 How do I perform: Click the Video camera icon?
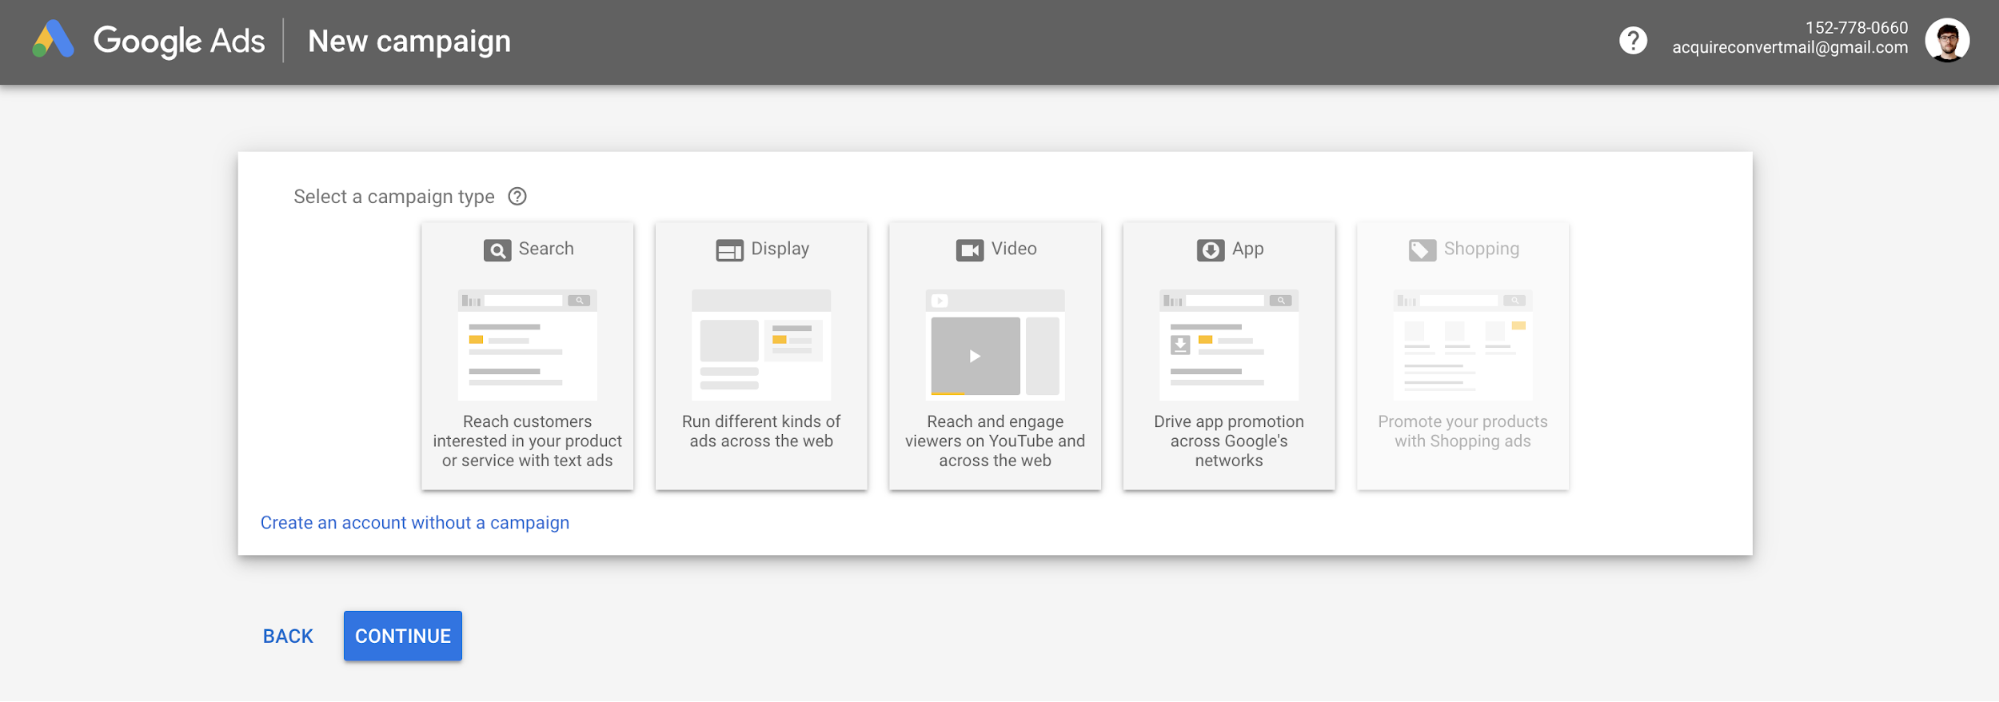[x=969, y=250]
